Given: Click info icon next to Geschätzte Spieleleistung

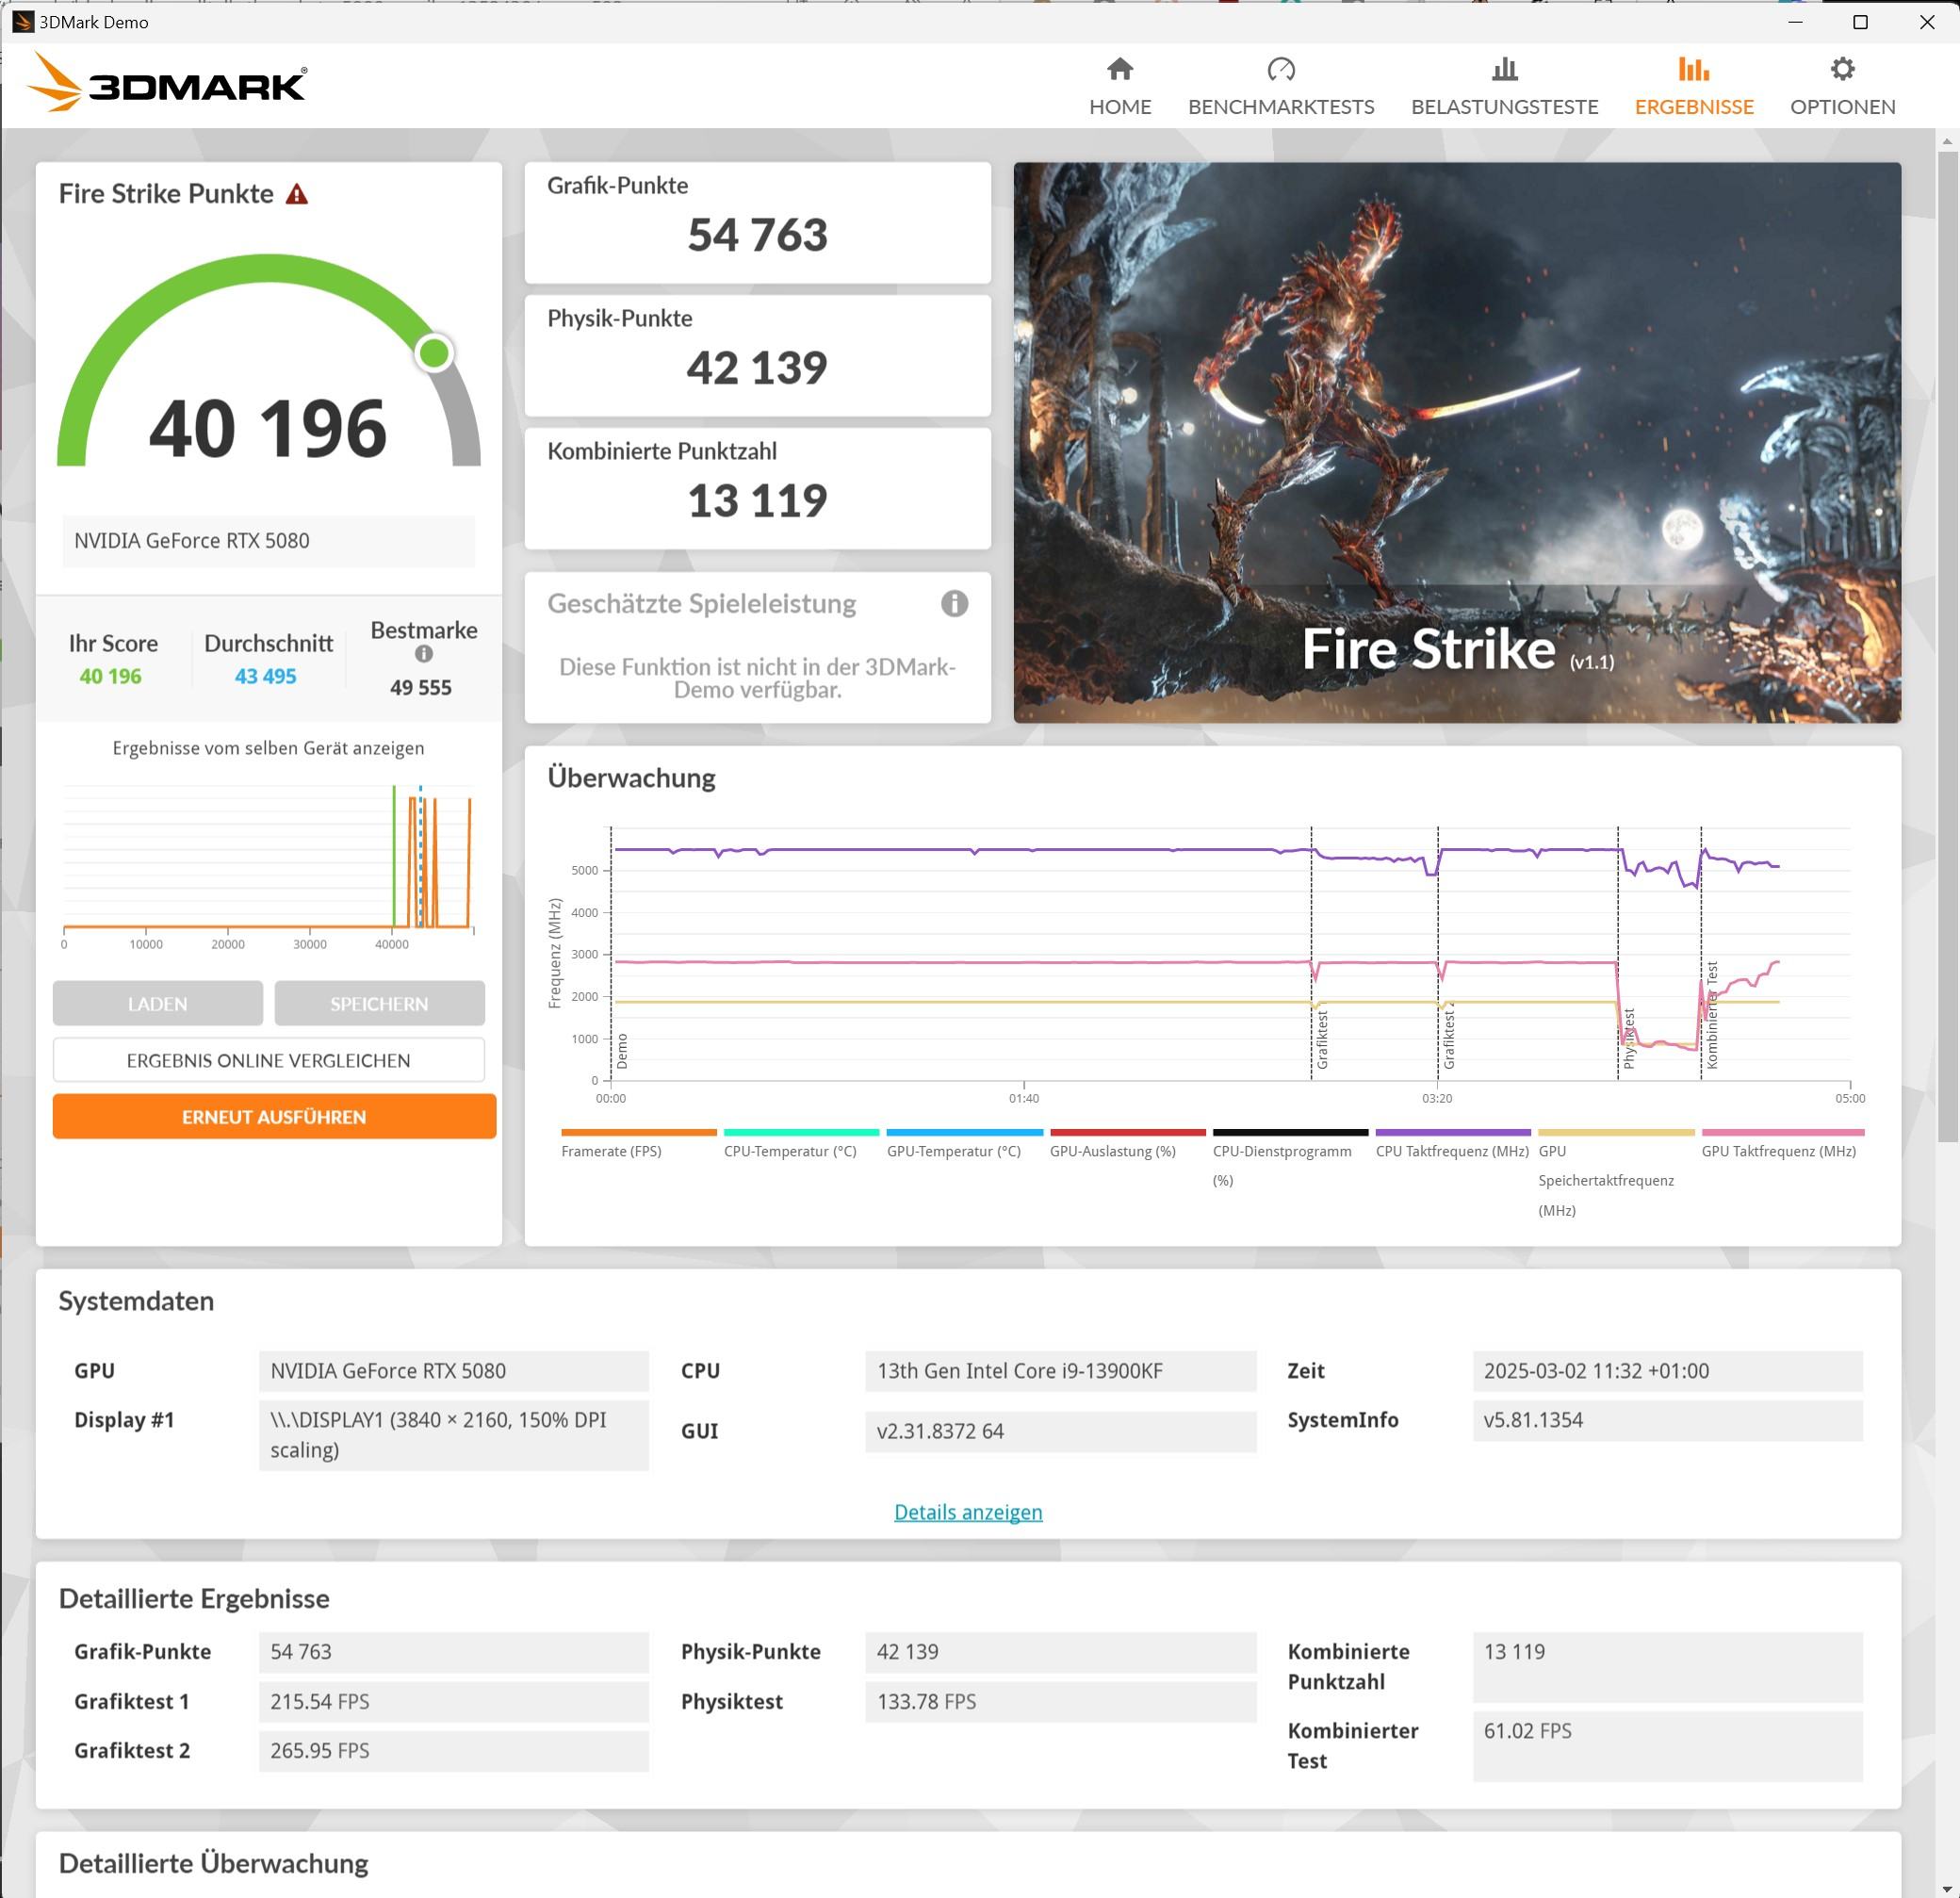Looking at the screenshot, I should tap(954, 603).
